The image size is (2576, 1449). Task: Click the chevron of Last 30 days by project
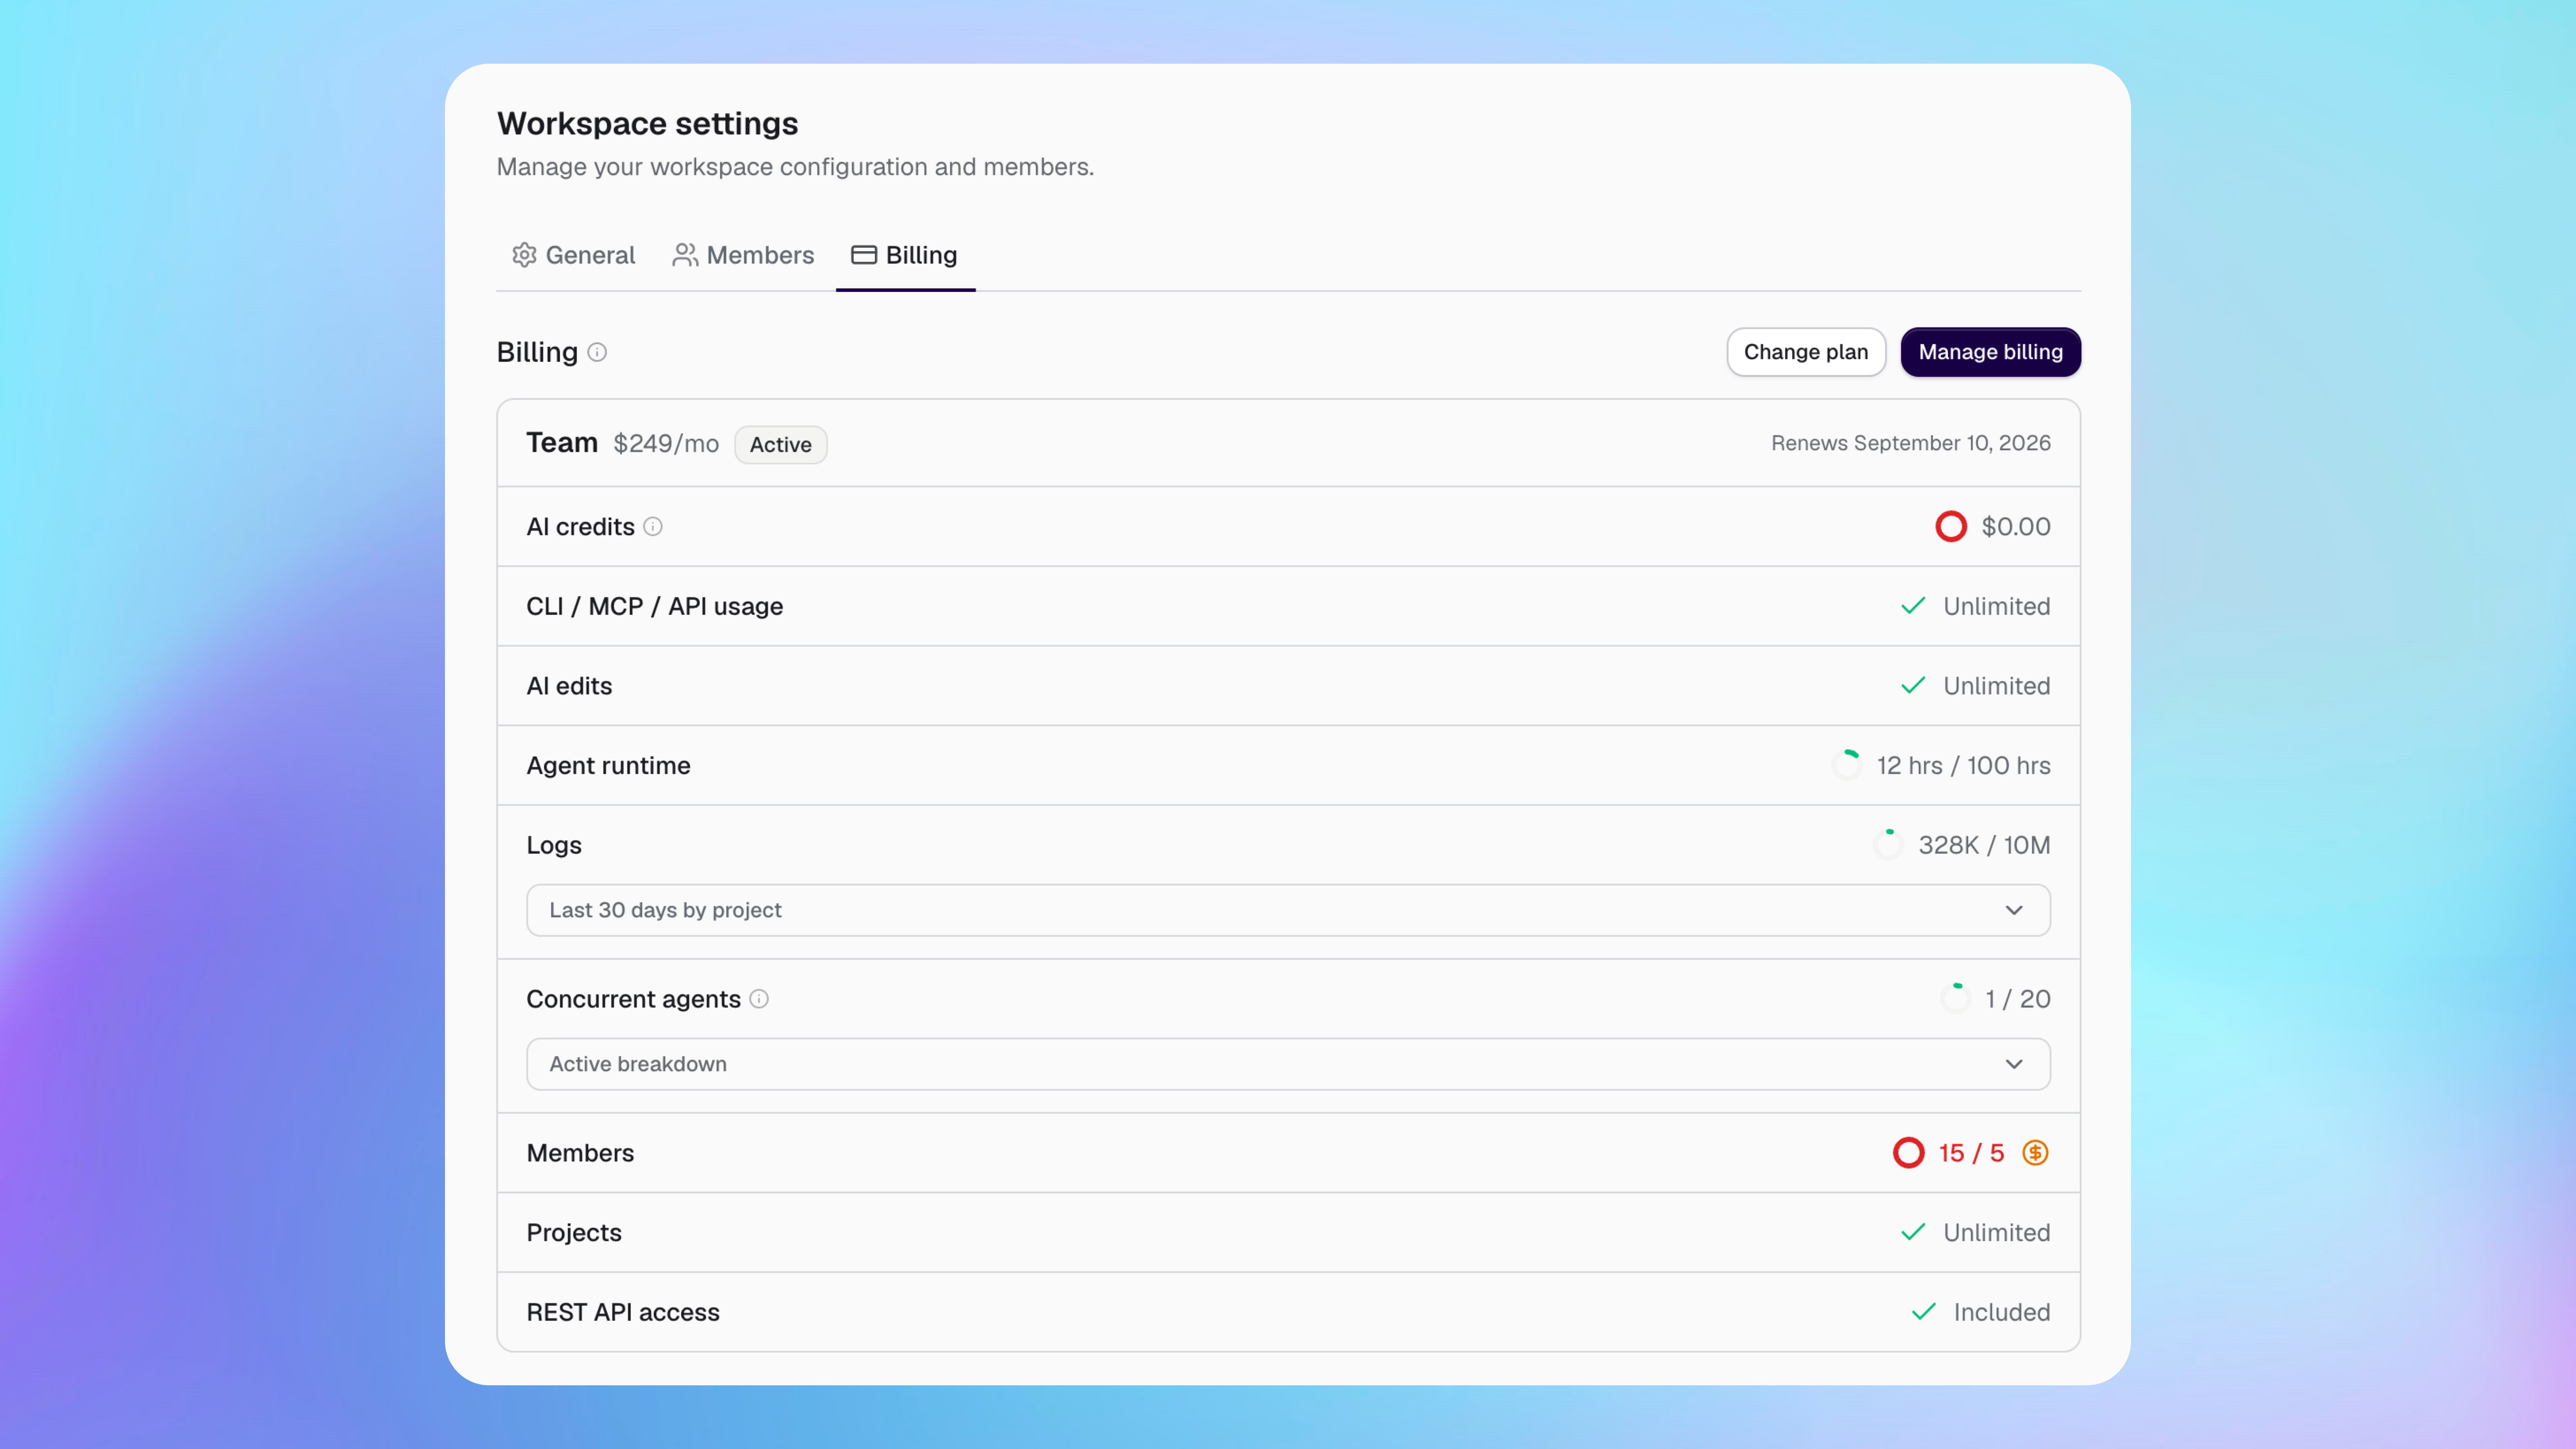2014,910
